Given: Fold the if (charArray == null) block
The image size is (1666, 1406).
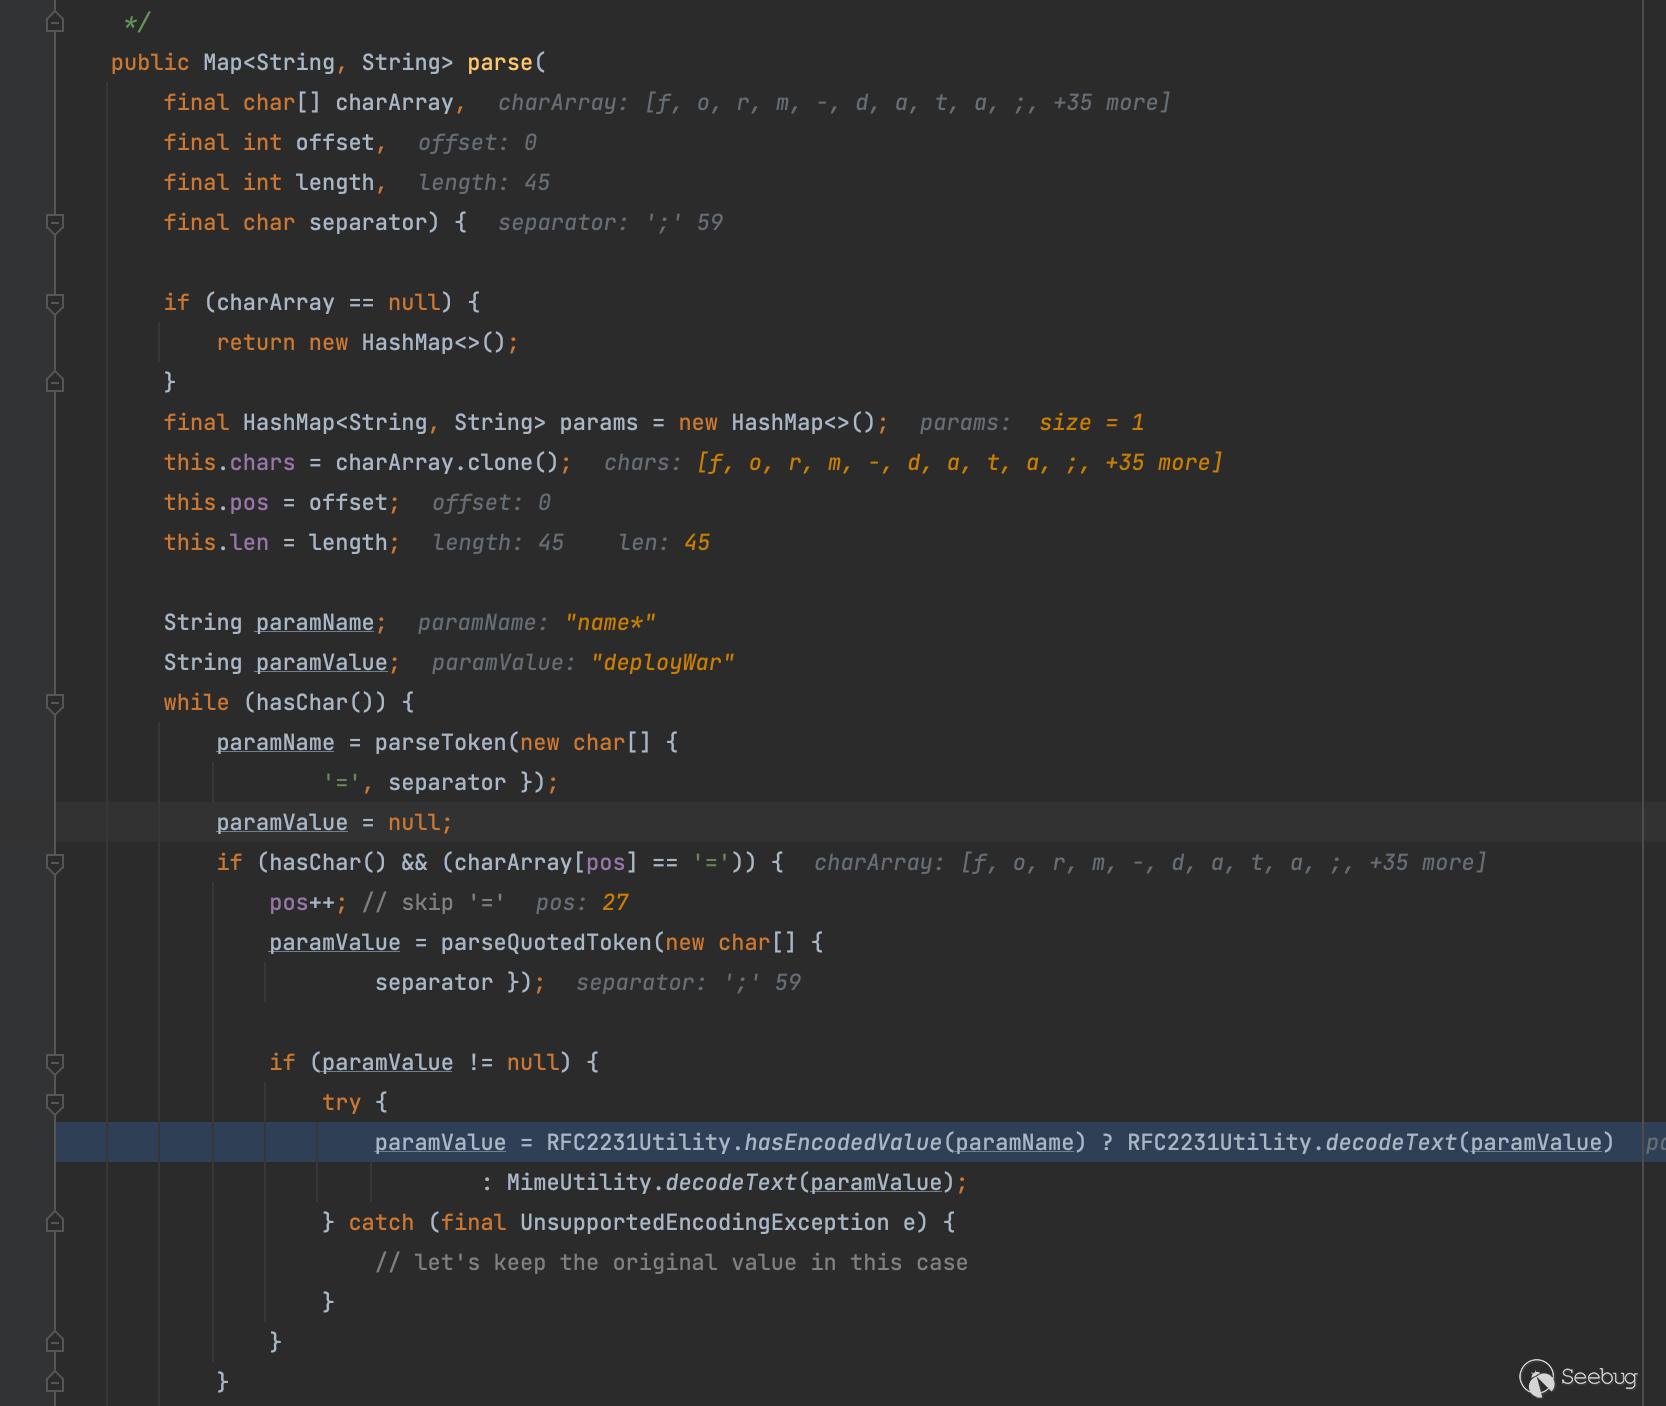Looking at the screenshot, I should pyautogui.click(x=55, y=303).
